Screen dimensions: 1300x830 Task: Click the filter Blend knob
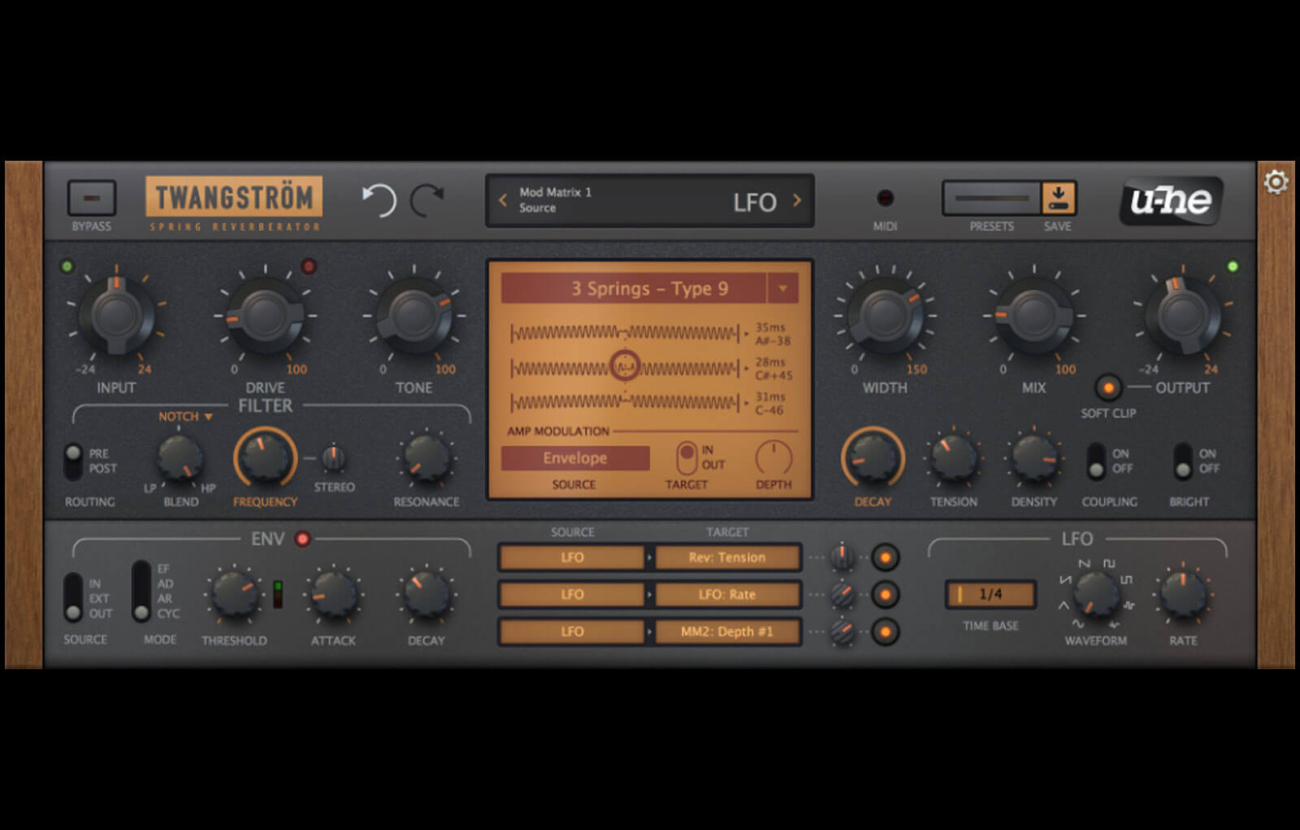click(x=181, y=458)
